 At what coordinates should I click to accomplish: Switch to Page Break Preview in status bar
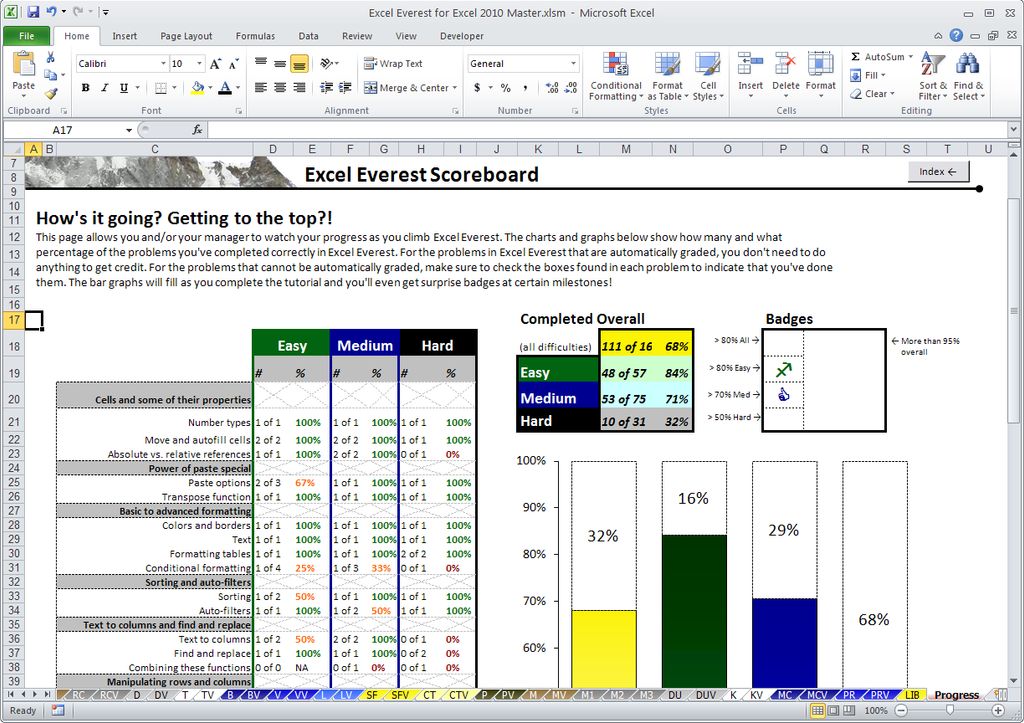tap(848, 711)
